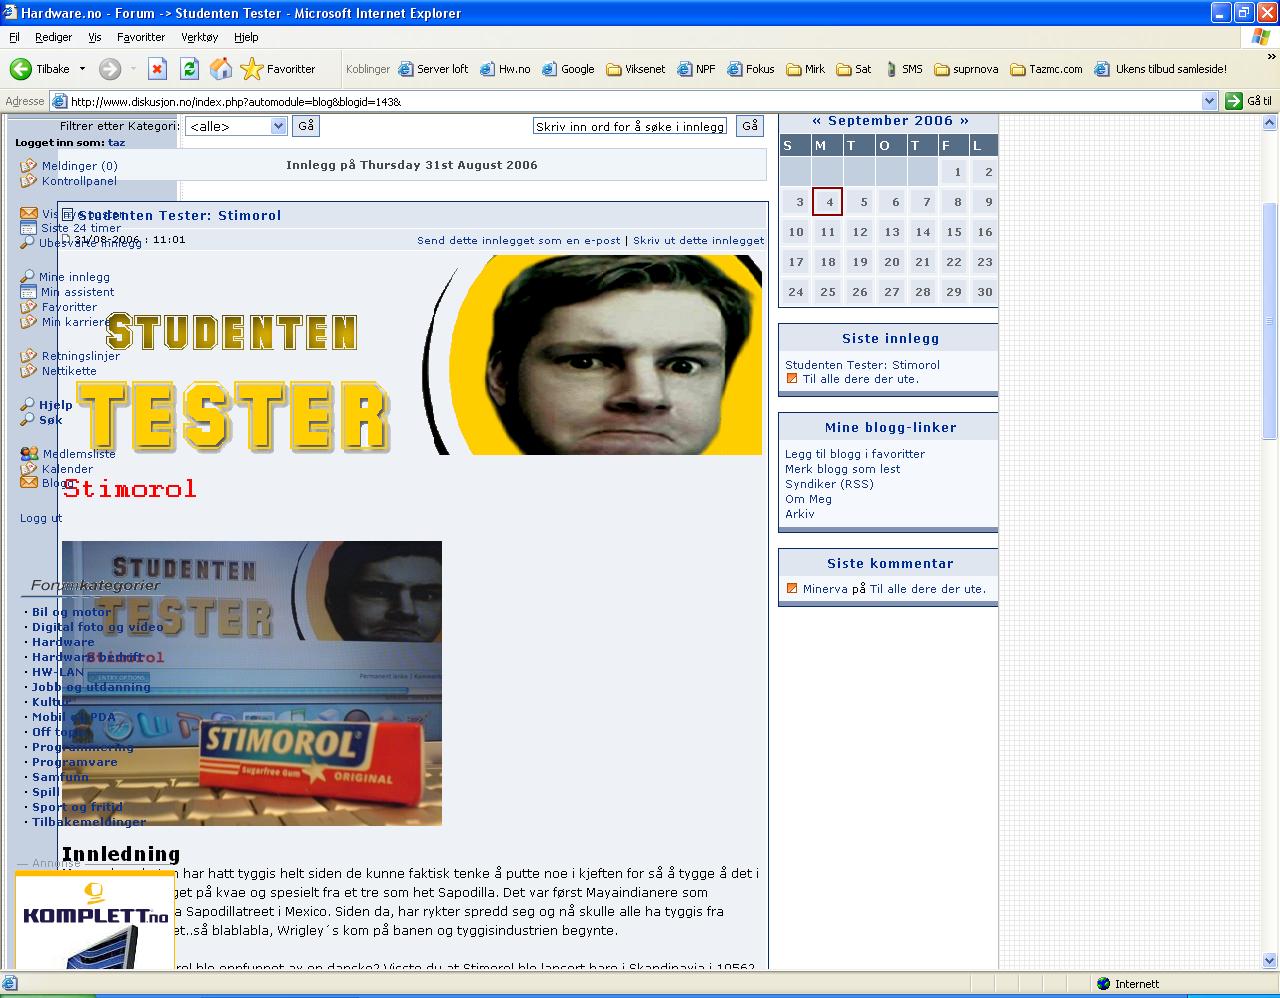The image size is (1280, 998).
Task: Select calendar day 15
Action: (x=954, y=232)
